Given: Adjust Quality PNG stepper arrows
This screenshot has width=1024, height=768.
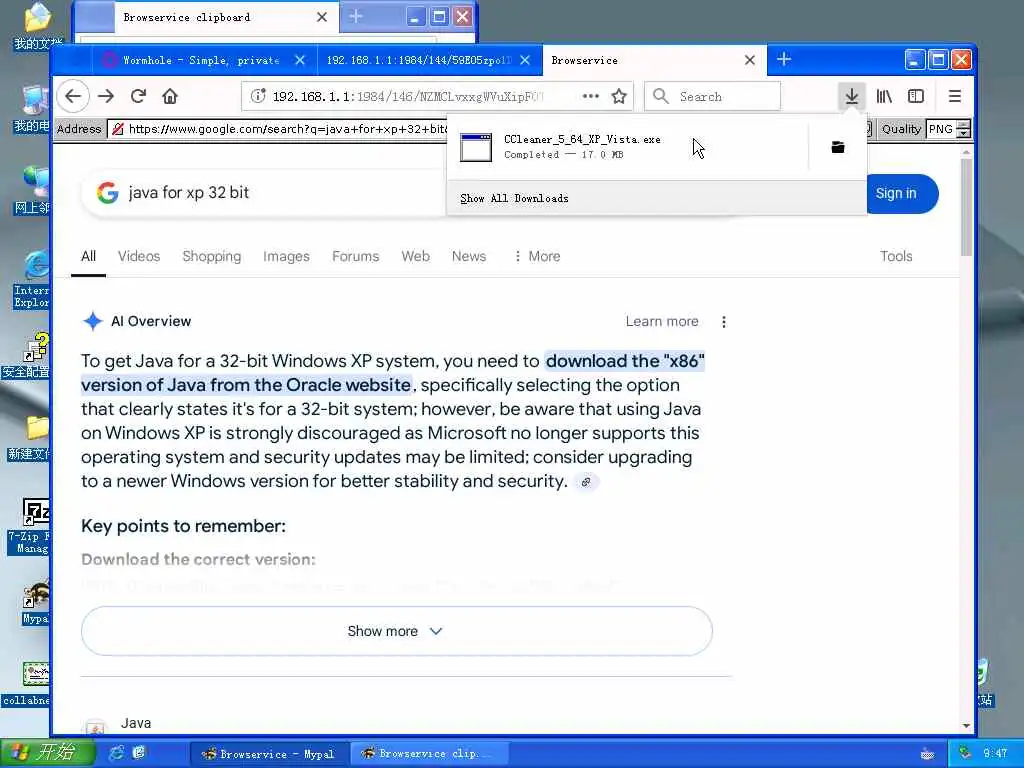Looking at the screenshot, I should click(x=963, y=129).
